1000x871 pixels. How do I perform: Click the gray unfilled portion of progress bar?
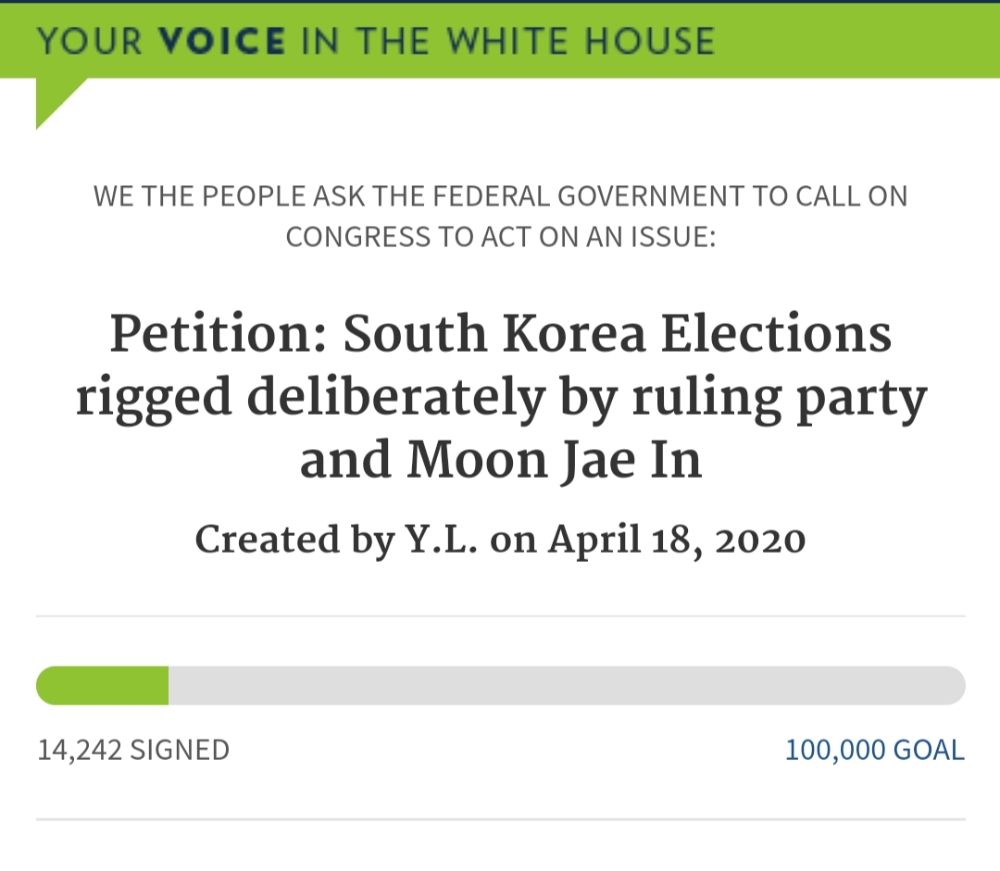coord(560,686)
